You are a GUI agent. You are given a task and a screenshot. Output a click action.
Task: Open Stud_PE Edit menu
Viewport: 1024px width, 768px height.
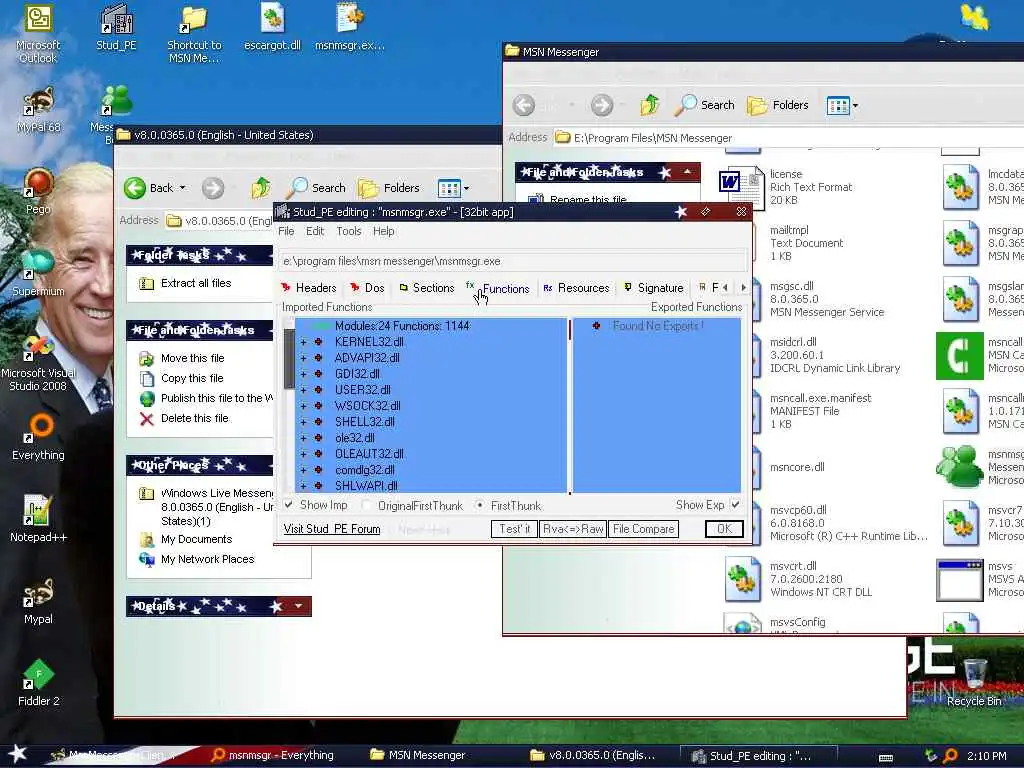pyautogui.click(x=315, y=231)
